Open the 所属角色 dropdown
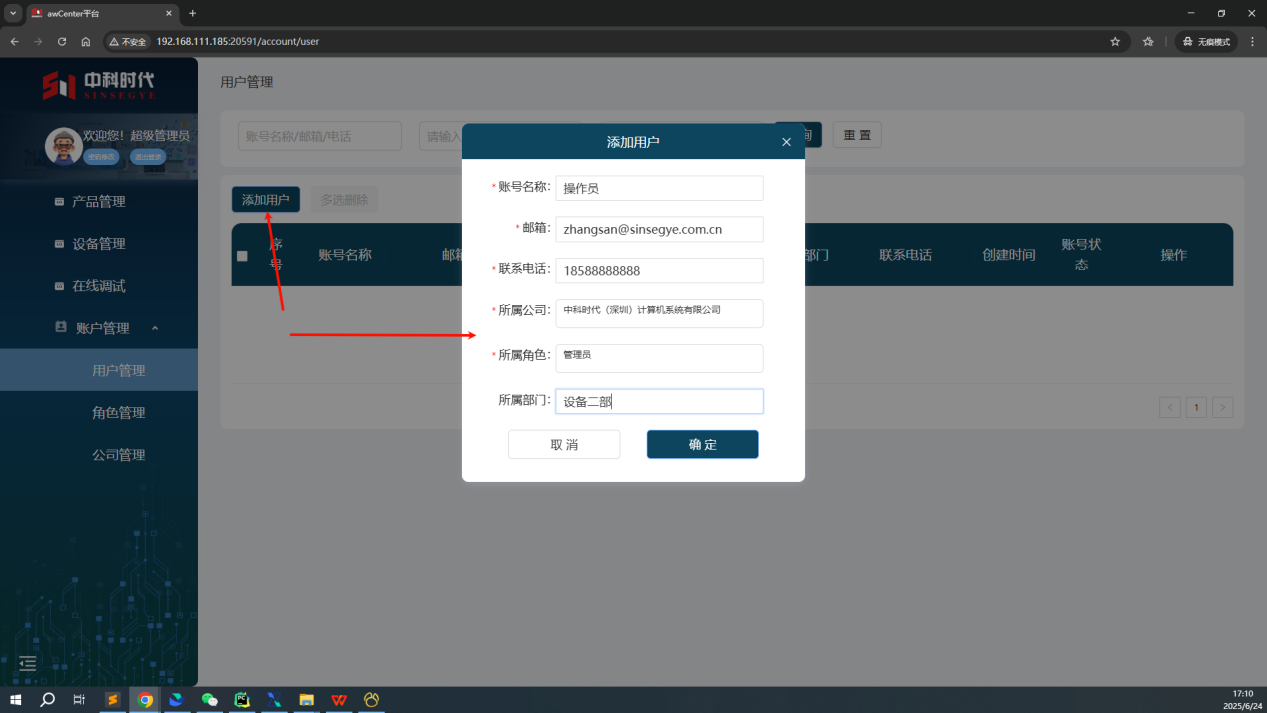The width and height of the screenshot is (1267, 713). coord(659,358)
